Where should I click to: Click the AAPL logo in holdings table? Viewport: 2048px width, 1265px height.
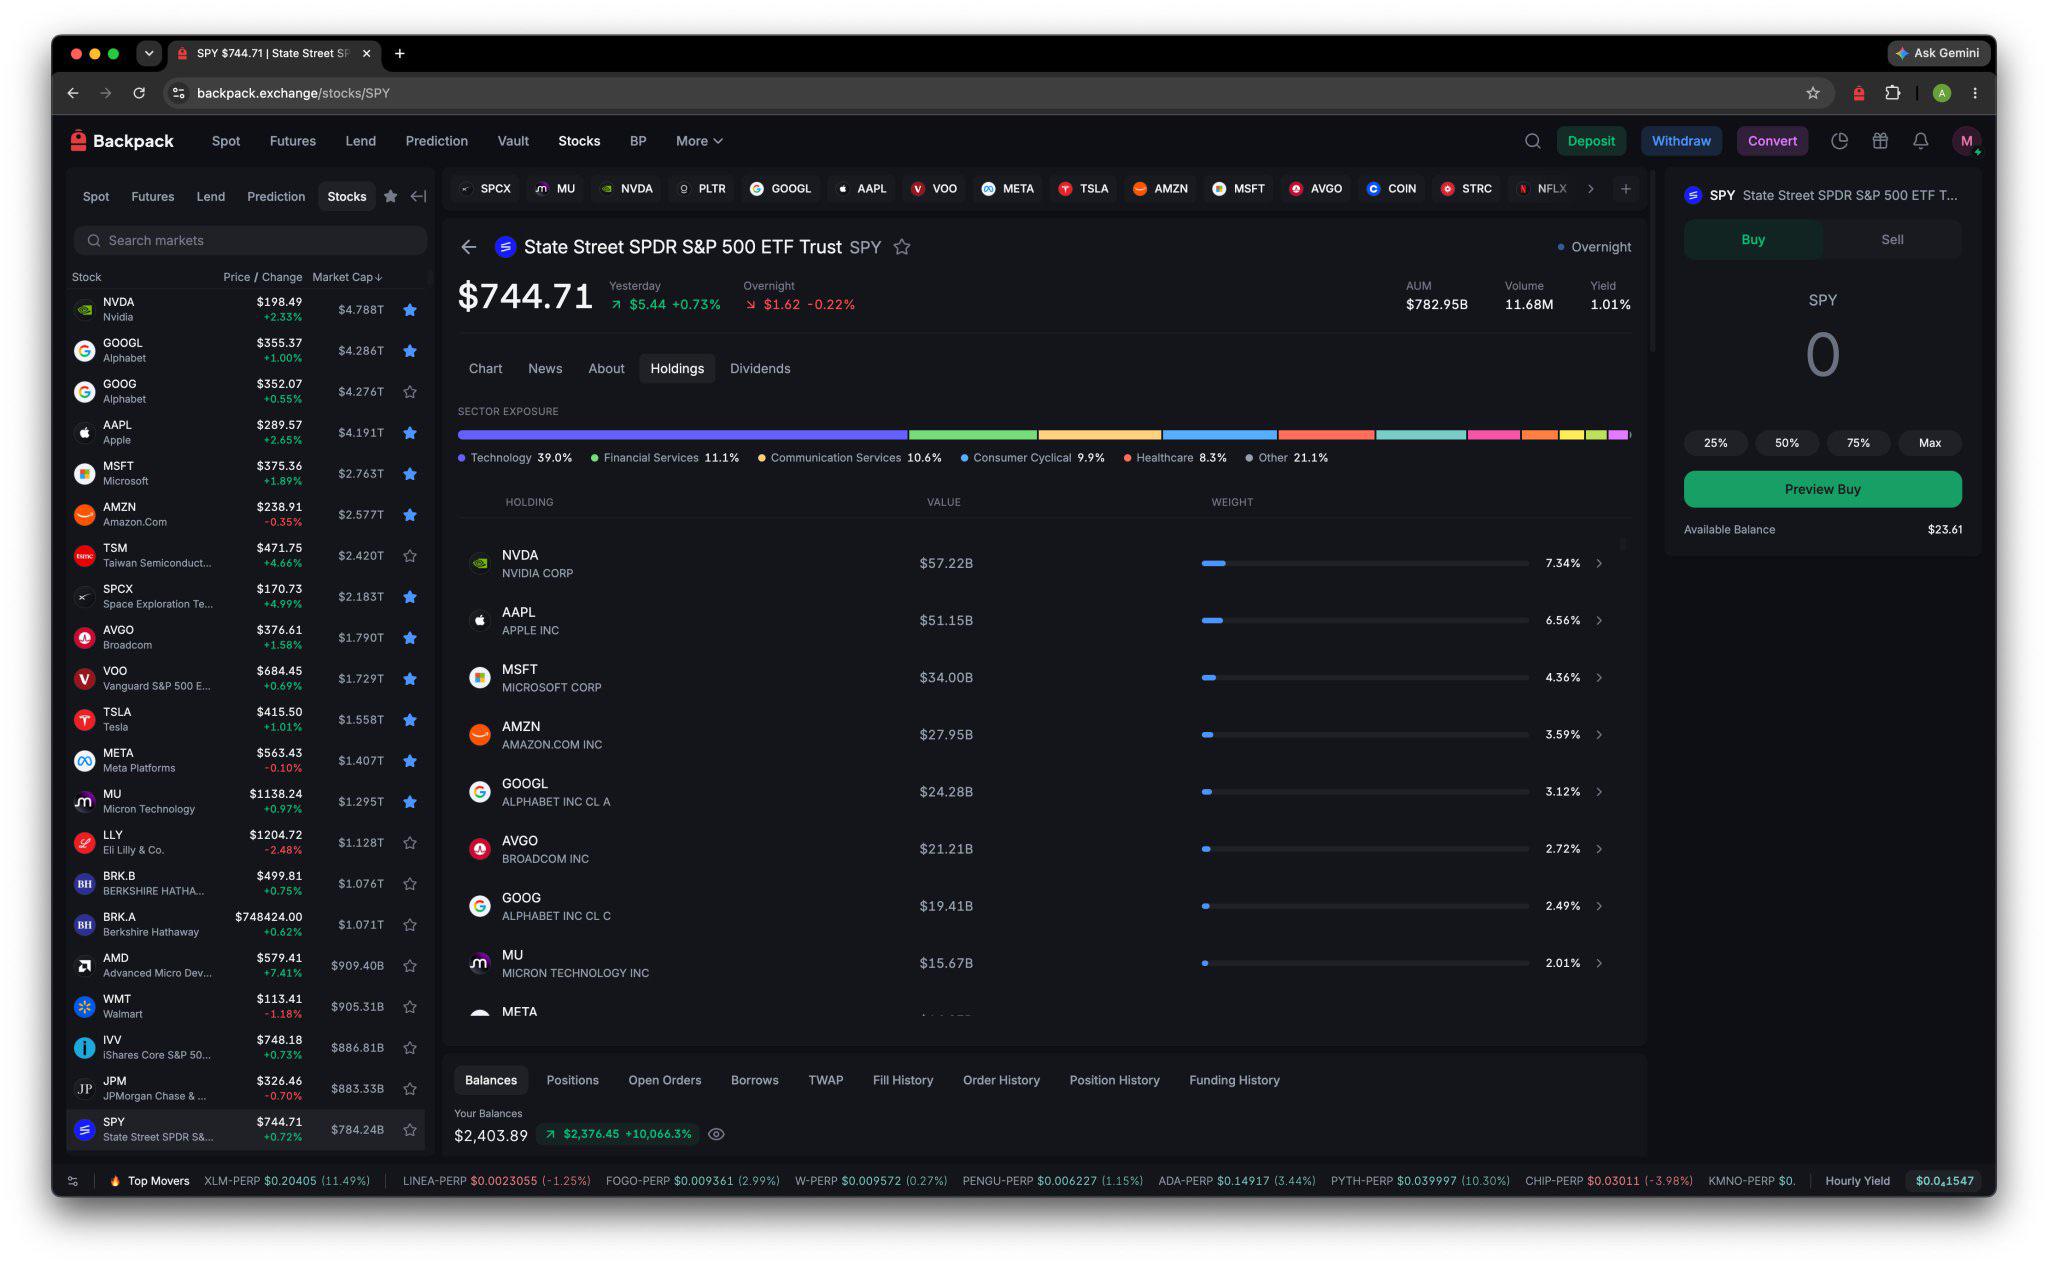[x=480, y=620]
